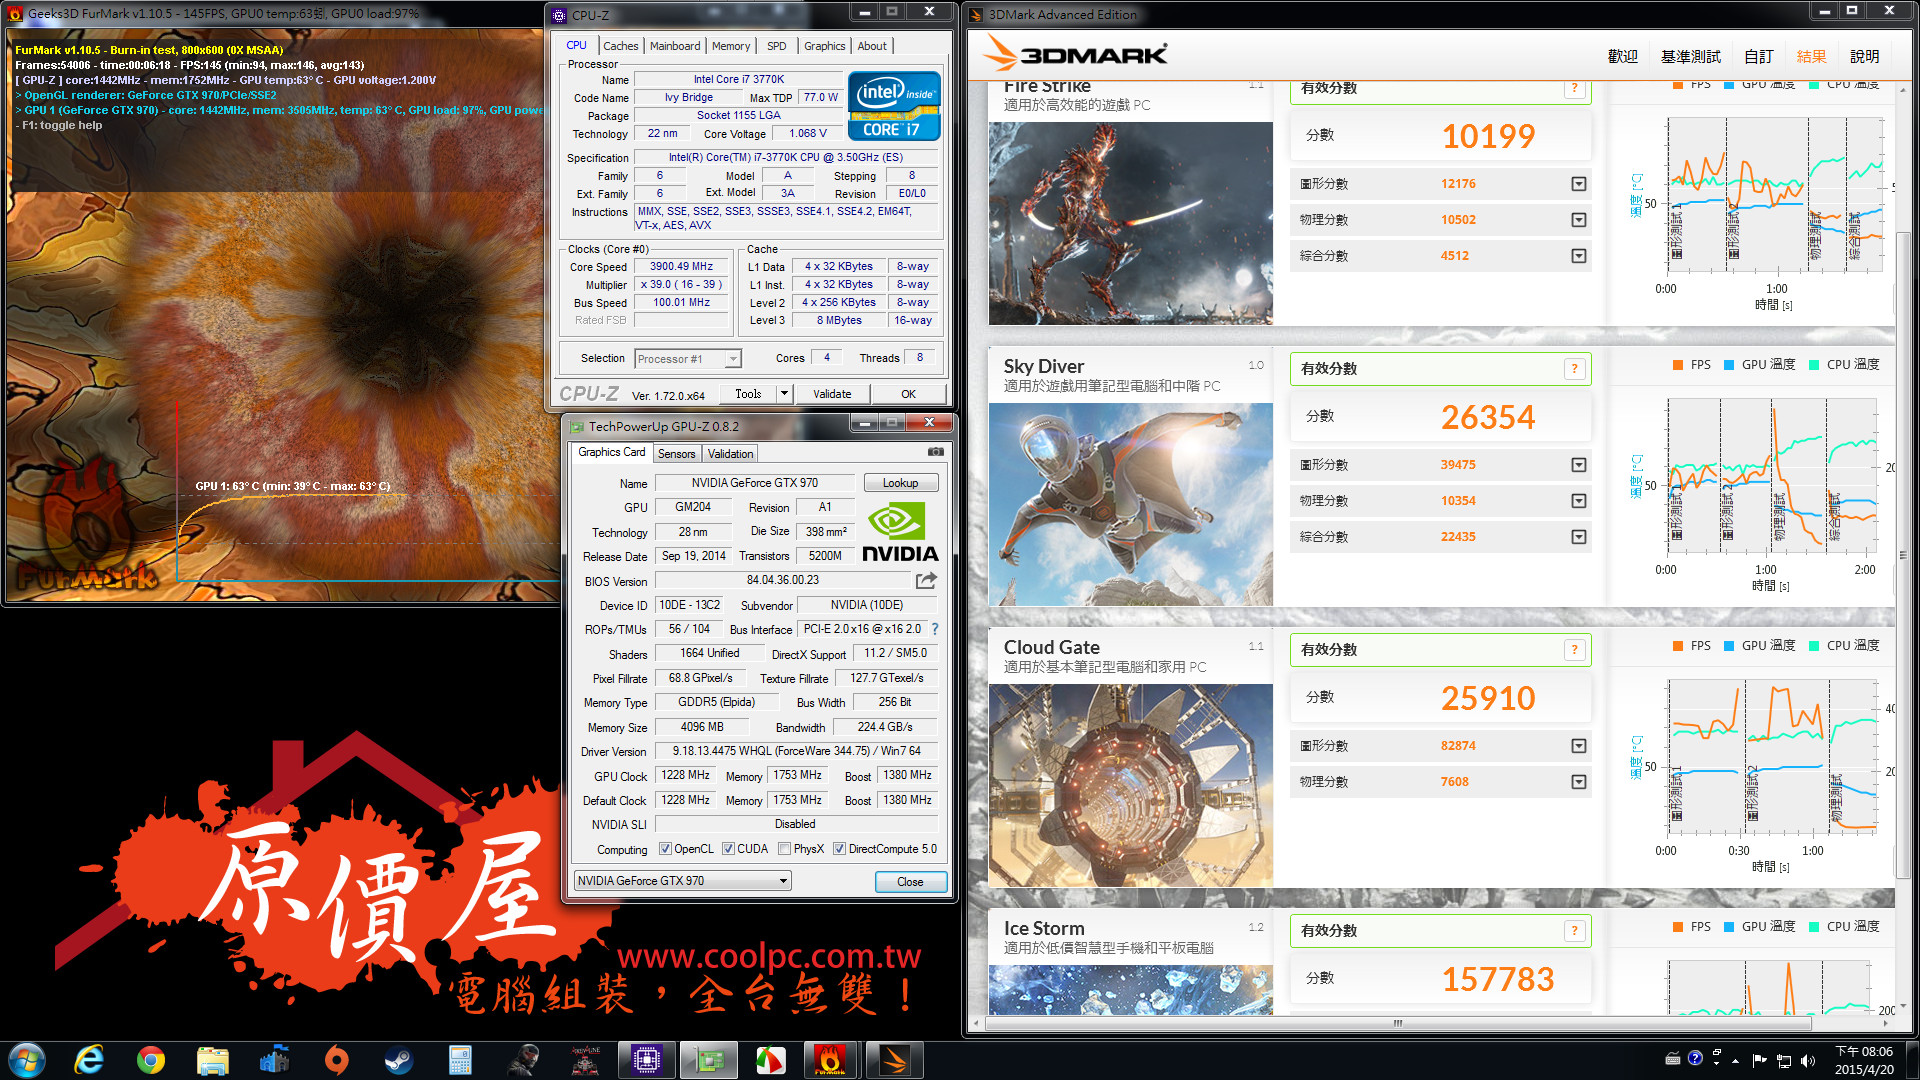
Task: Click the OK button in CPU-Z
Action: click(x=908, y=394)
